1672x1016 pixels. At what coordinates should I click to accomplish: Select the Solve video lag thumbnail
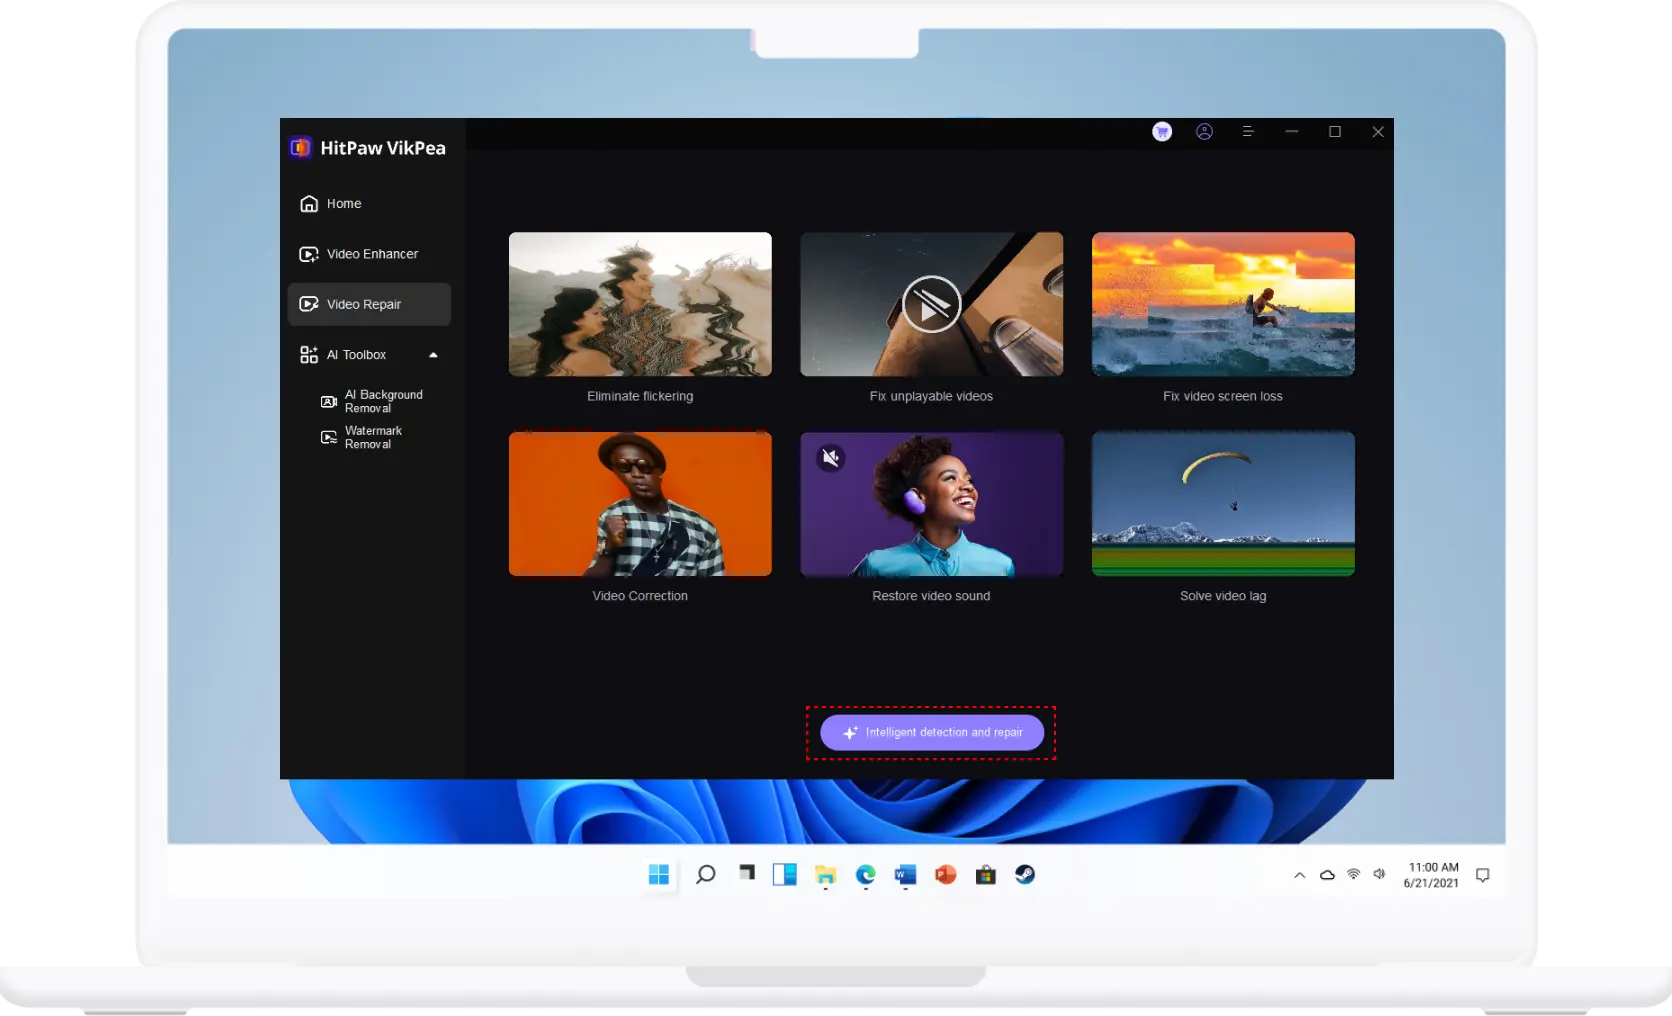pos(1223,504)
